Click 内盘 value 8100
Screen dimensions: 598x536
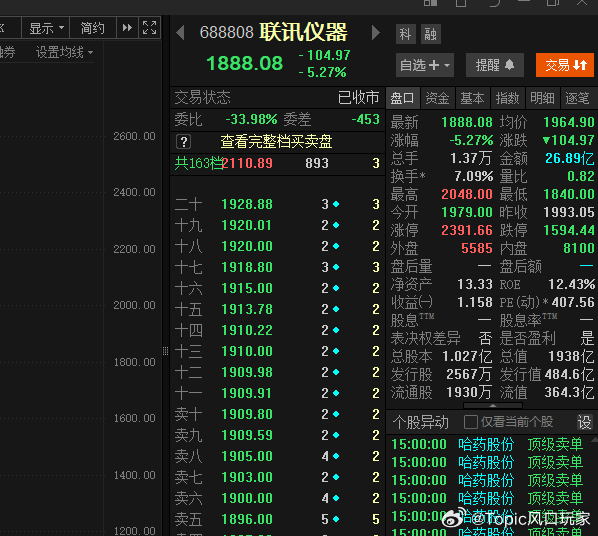(x=579, y=248)
